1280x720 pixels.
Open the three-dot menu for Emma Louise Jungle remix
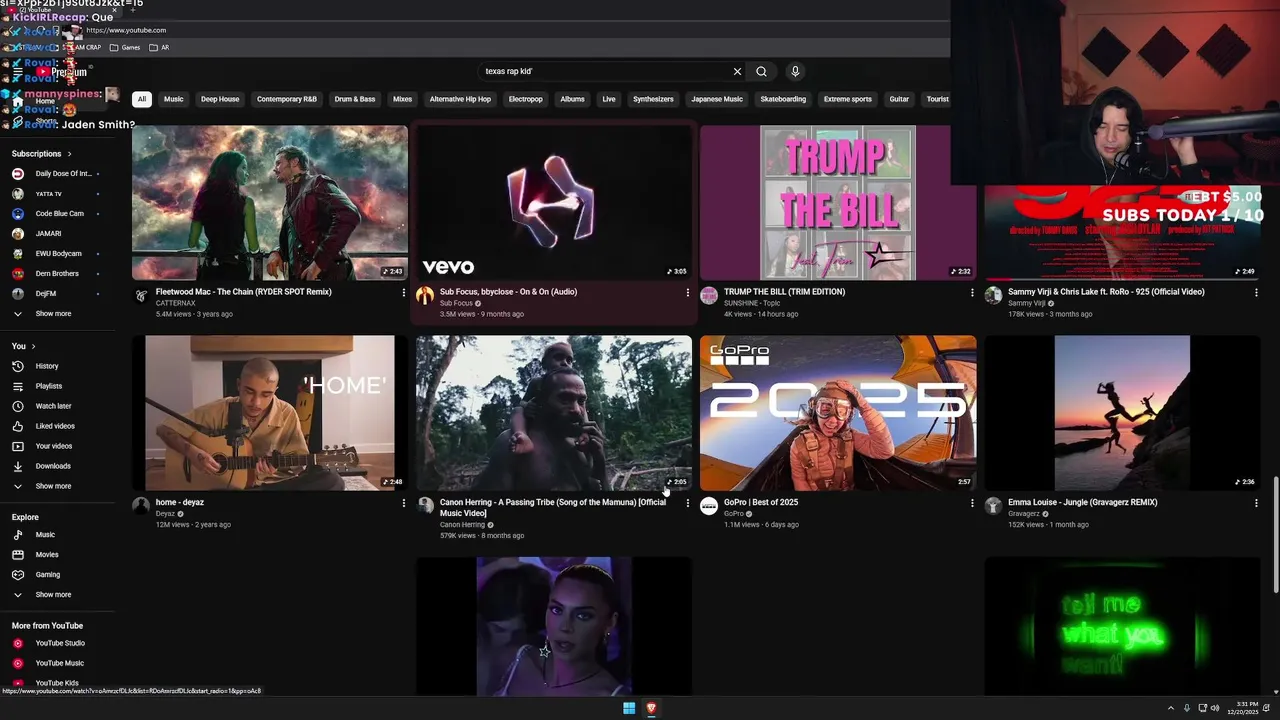coord(1256,503)
